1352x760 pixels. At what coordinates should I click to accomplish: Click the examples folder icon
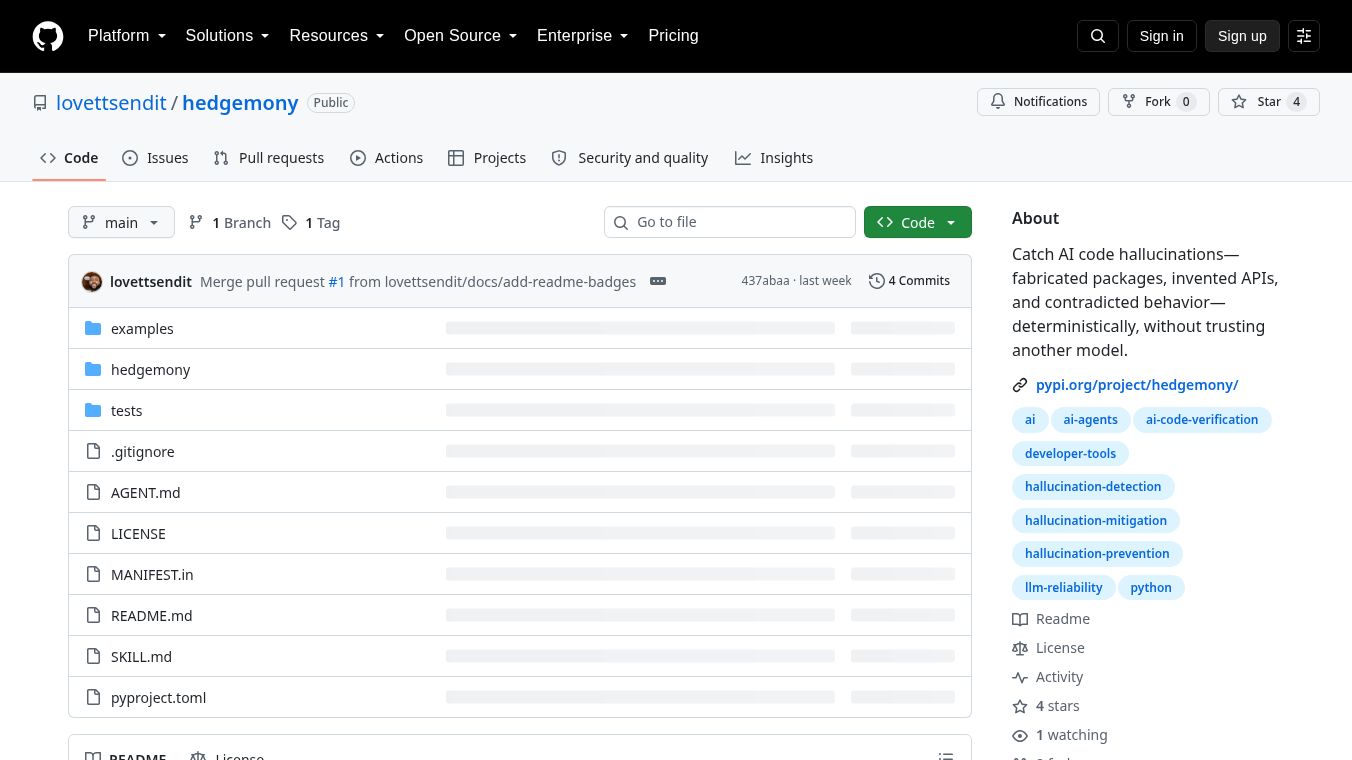tap(93, 328)
